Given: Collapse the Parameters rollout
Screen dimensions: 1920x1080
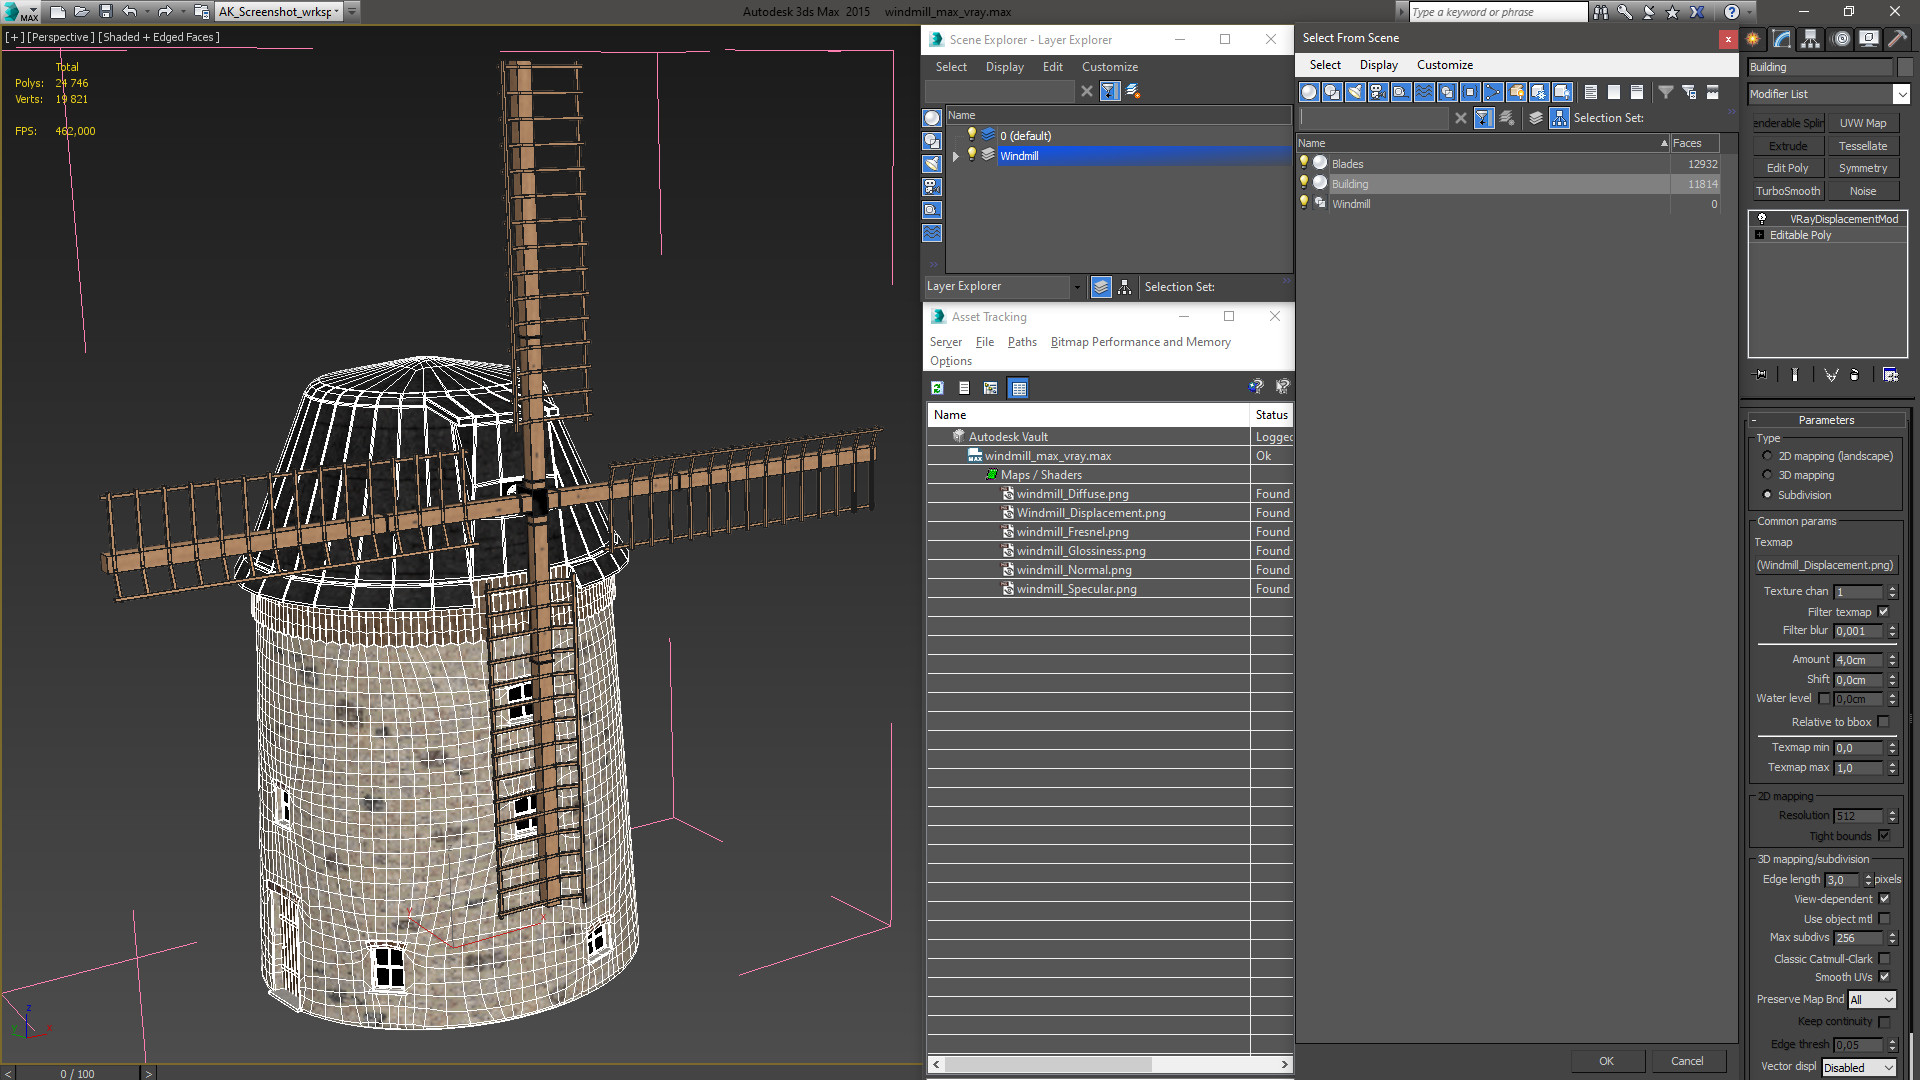Looking at the screenshot, I should coord(1826,420).
